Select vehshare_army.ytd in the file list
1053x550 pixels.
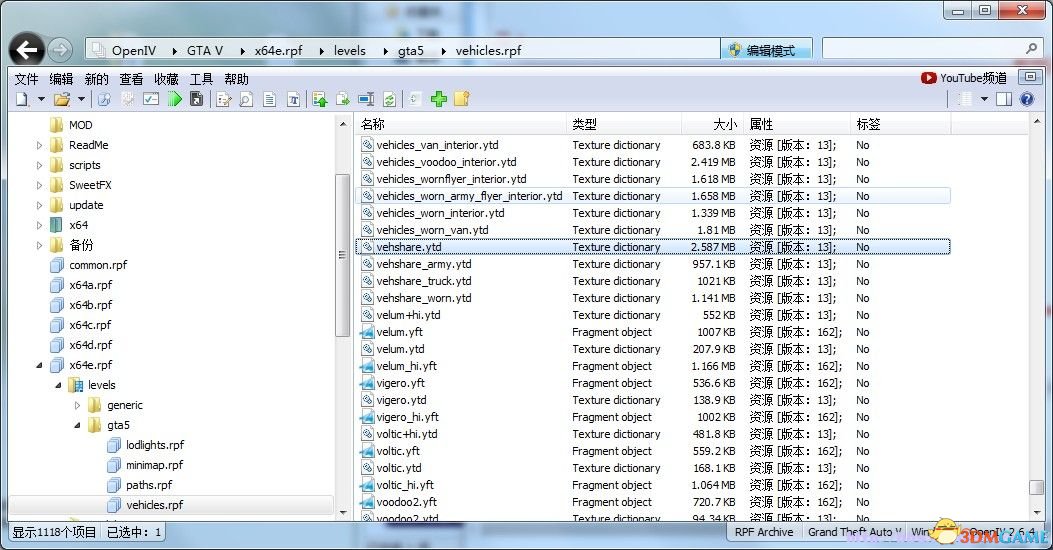pyautogui.click(x=424, y=265)
